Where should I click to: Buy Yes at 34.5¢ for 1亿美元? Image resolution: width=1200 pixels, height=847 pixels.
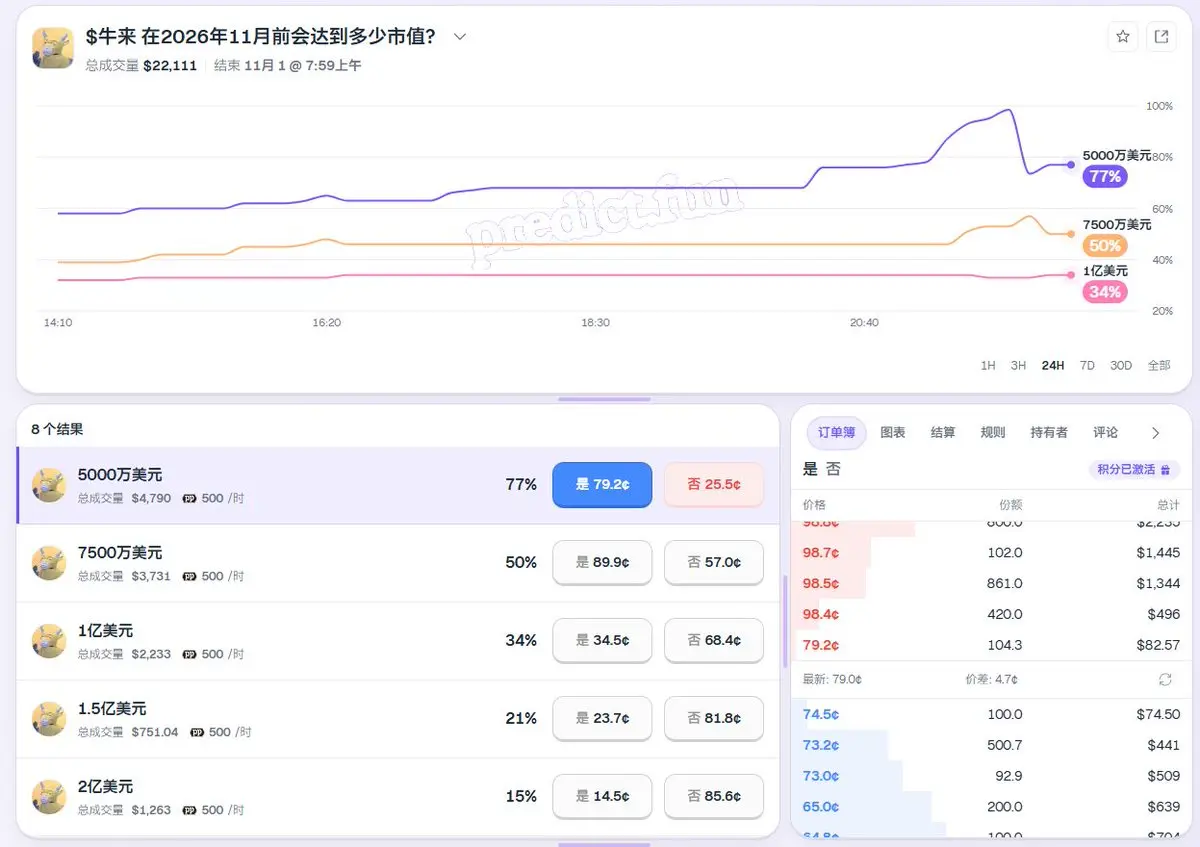point(602,641)
